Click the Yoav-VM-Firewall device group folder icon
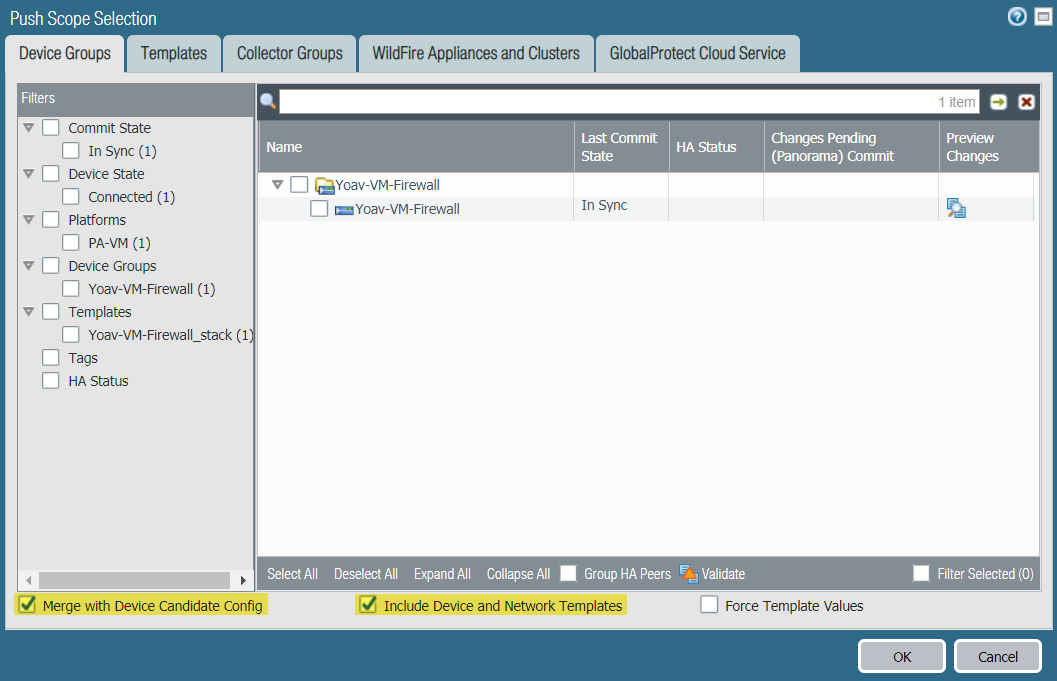 coord(324,185)
